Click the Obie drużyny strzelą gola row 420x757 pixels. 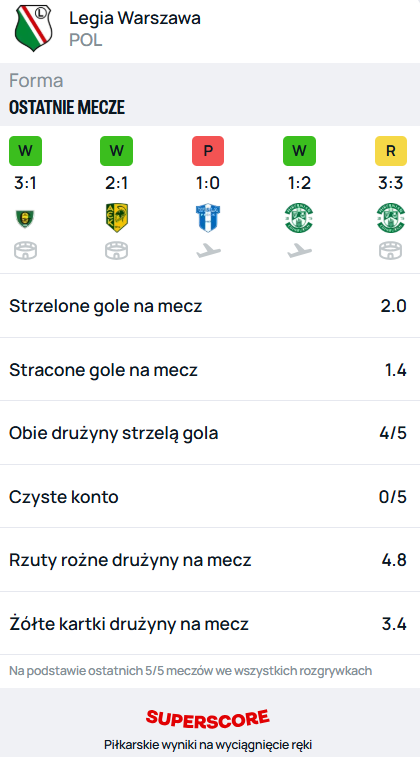[x=210, y=433]
